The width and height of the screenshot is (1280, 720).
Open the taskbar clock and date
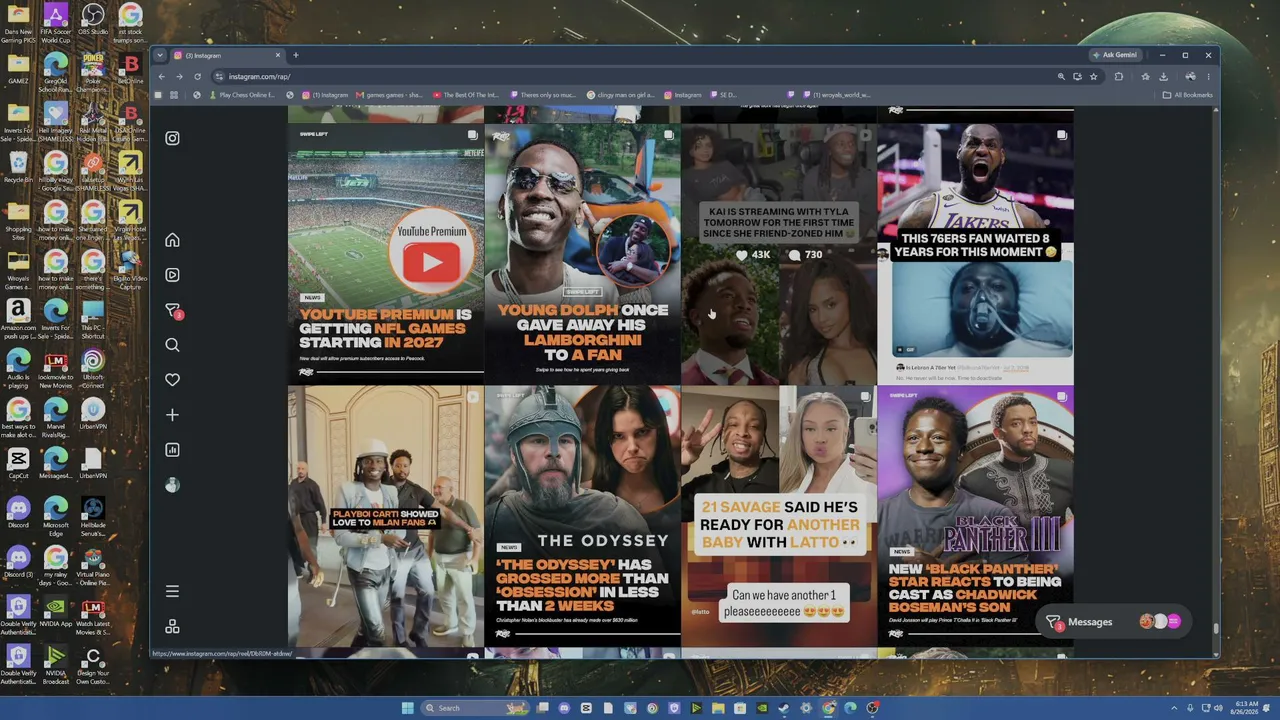tap(1246, 708)
